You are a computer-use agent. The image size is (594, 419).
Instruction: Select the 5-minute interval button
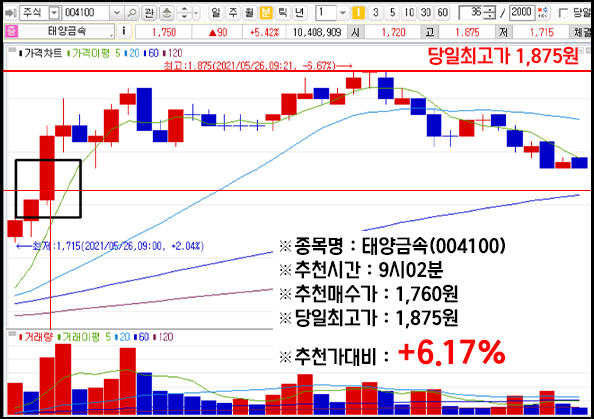coord(392,13)
